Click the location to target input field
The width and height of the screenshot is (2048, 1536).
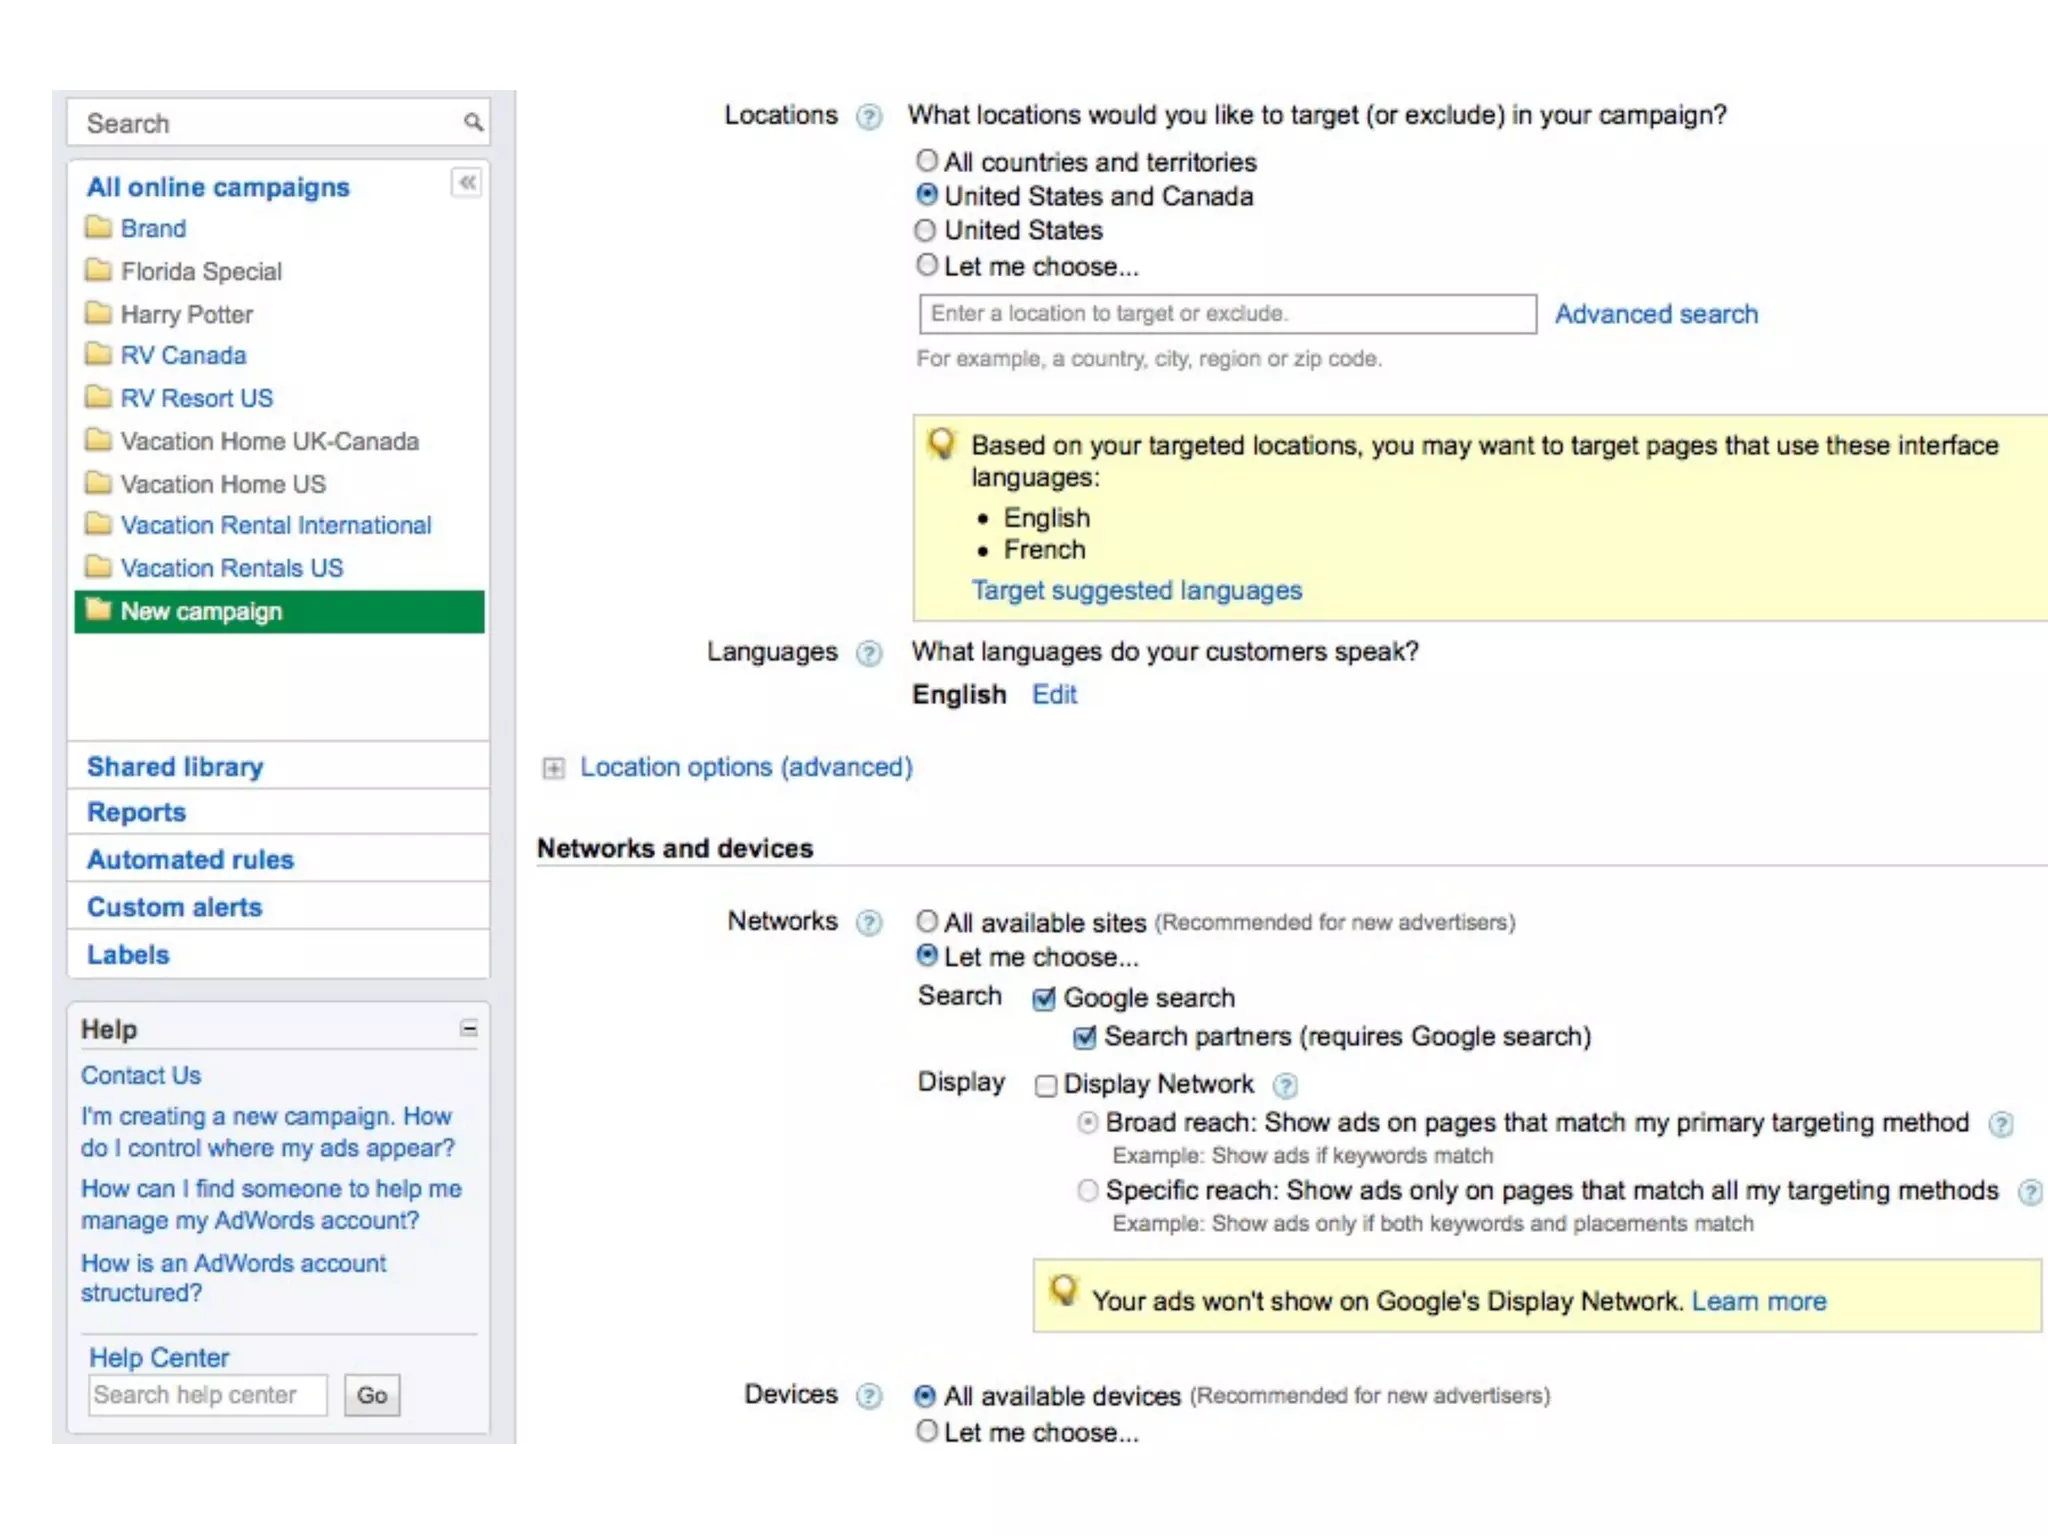(1227, 314)
